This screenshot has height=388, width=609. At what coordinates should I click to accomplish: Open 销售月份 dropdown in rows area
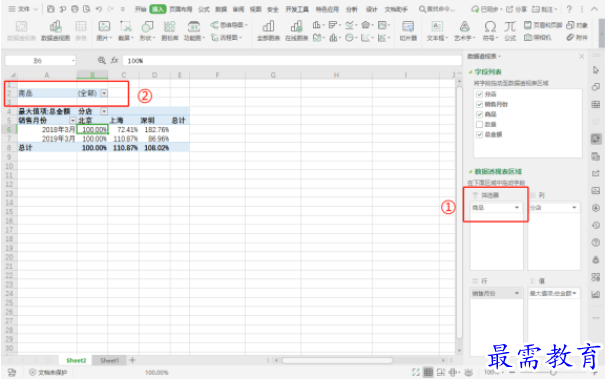pos(517,293)
